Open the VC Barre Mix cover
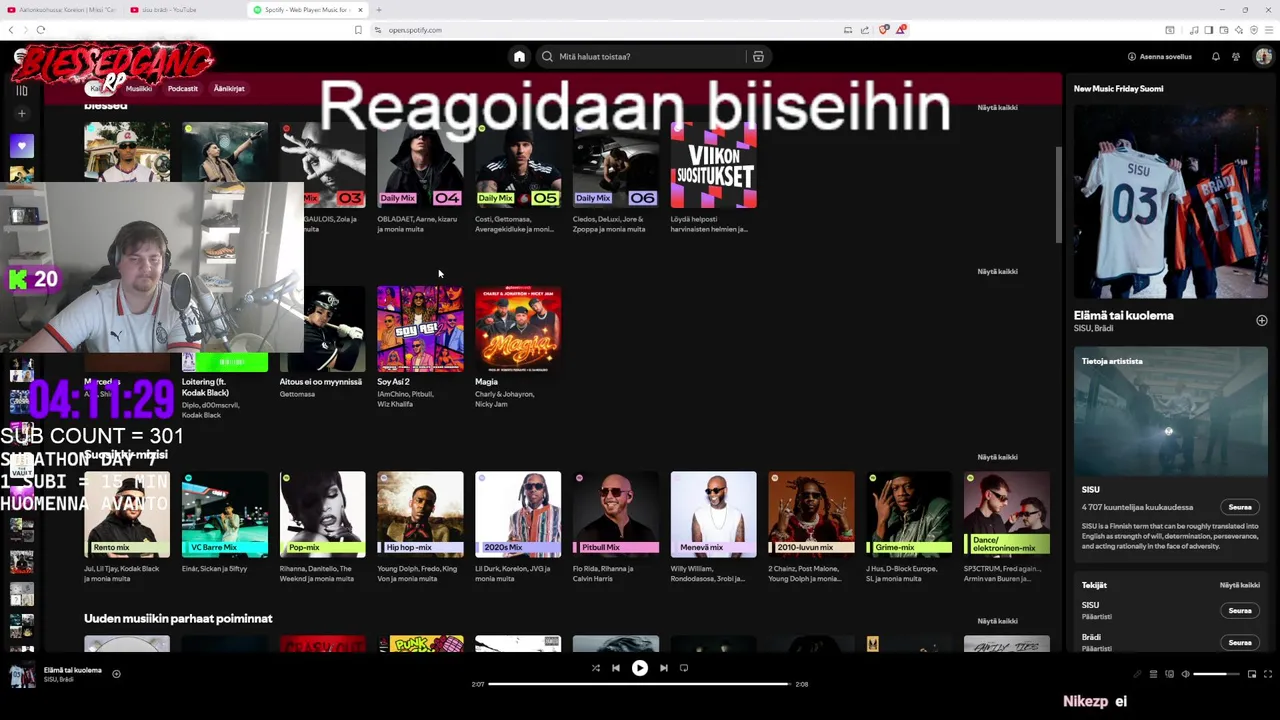Viewport: 1280px width, 720px height. 225,513
